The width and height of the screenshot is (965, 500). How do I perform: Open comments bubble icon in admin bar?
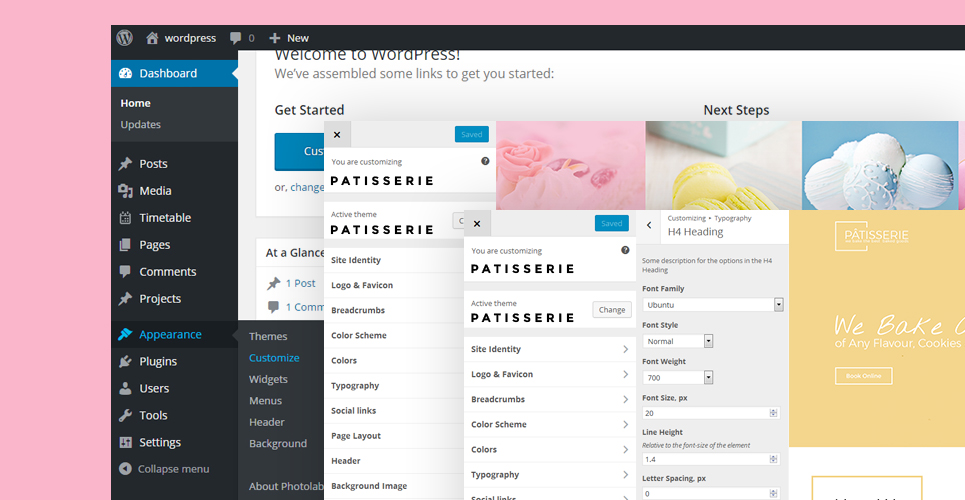pyautogui.click(x=236, y=38)
